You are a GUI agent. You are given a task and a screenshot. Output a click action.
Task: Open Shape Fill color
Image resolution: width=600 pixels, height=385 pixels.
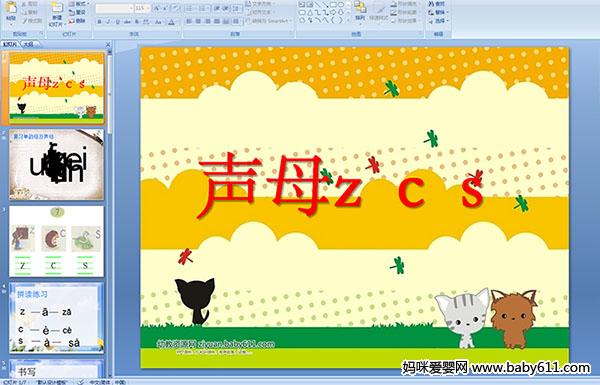(405, 4)
